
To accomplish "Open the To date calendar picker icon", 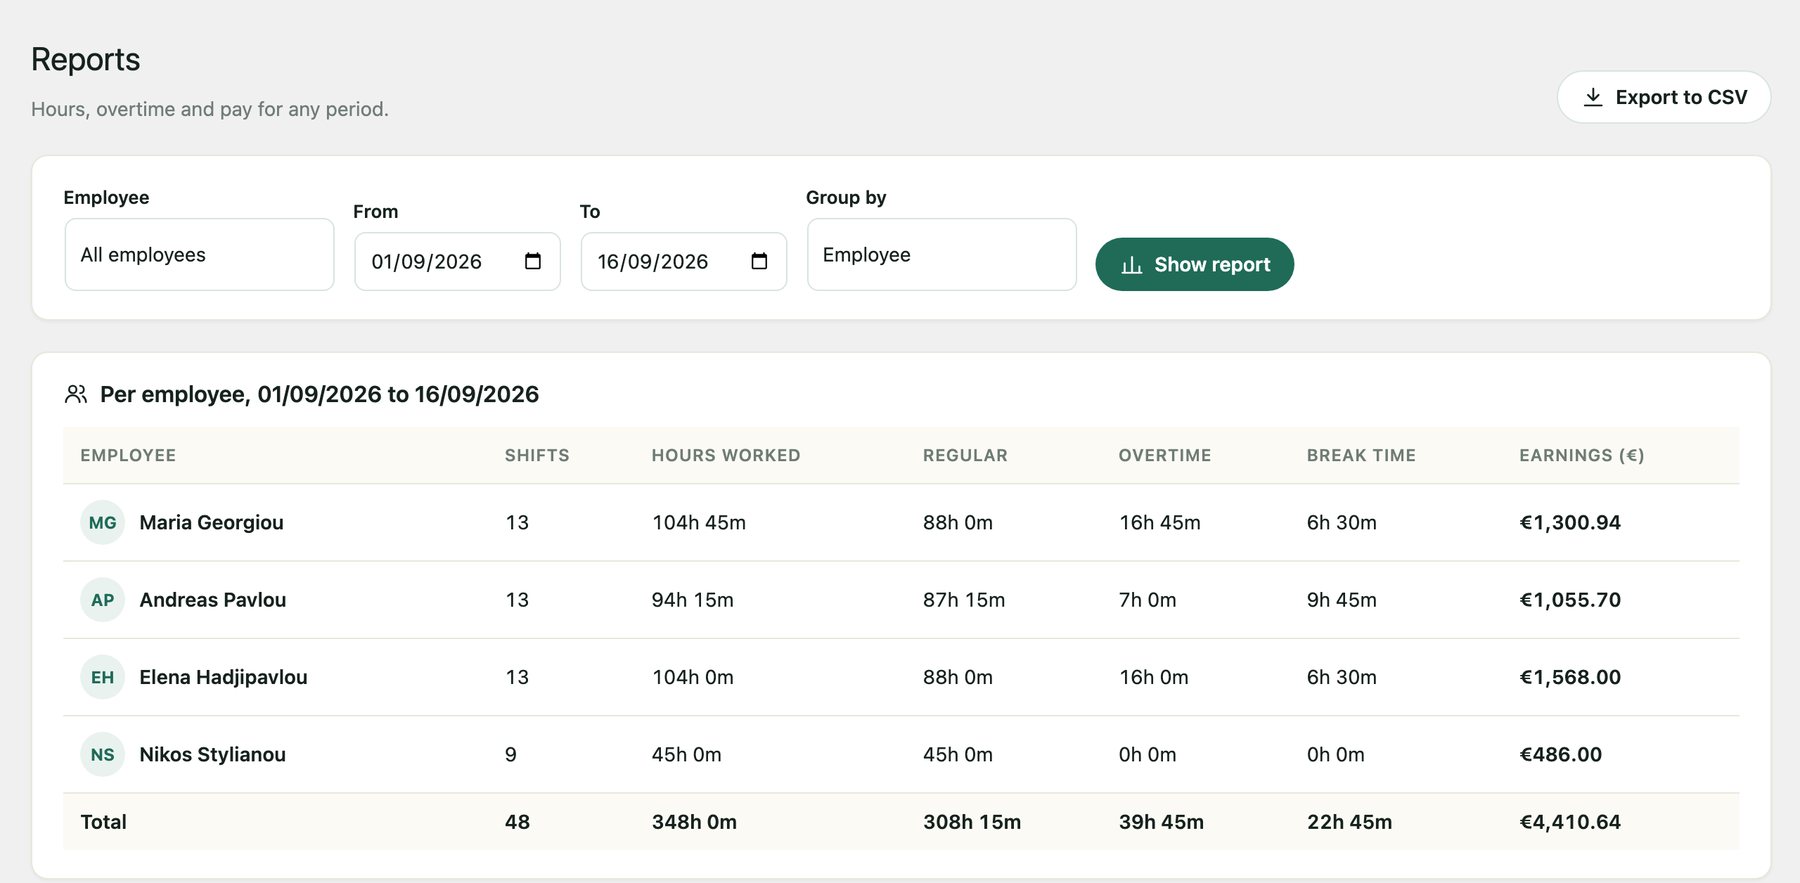I will tap(759, 261).
